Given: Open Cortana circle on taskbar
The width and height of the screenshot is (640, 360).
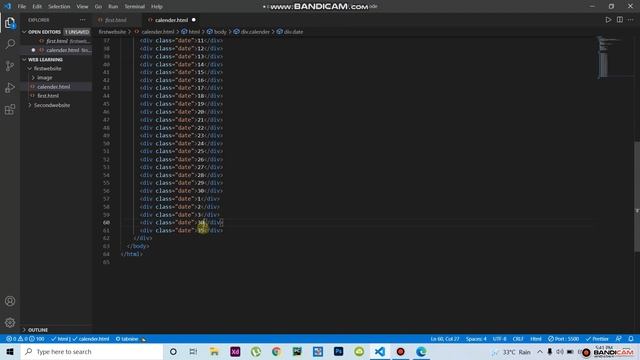Looking at the screenshot, I should coord(173,351).
